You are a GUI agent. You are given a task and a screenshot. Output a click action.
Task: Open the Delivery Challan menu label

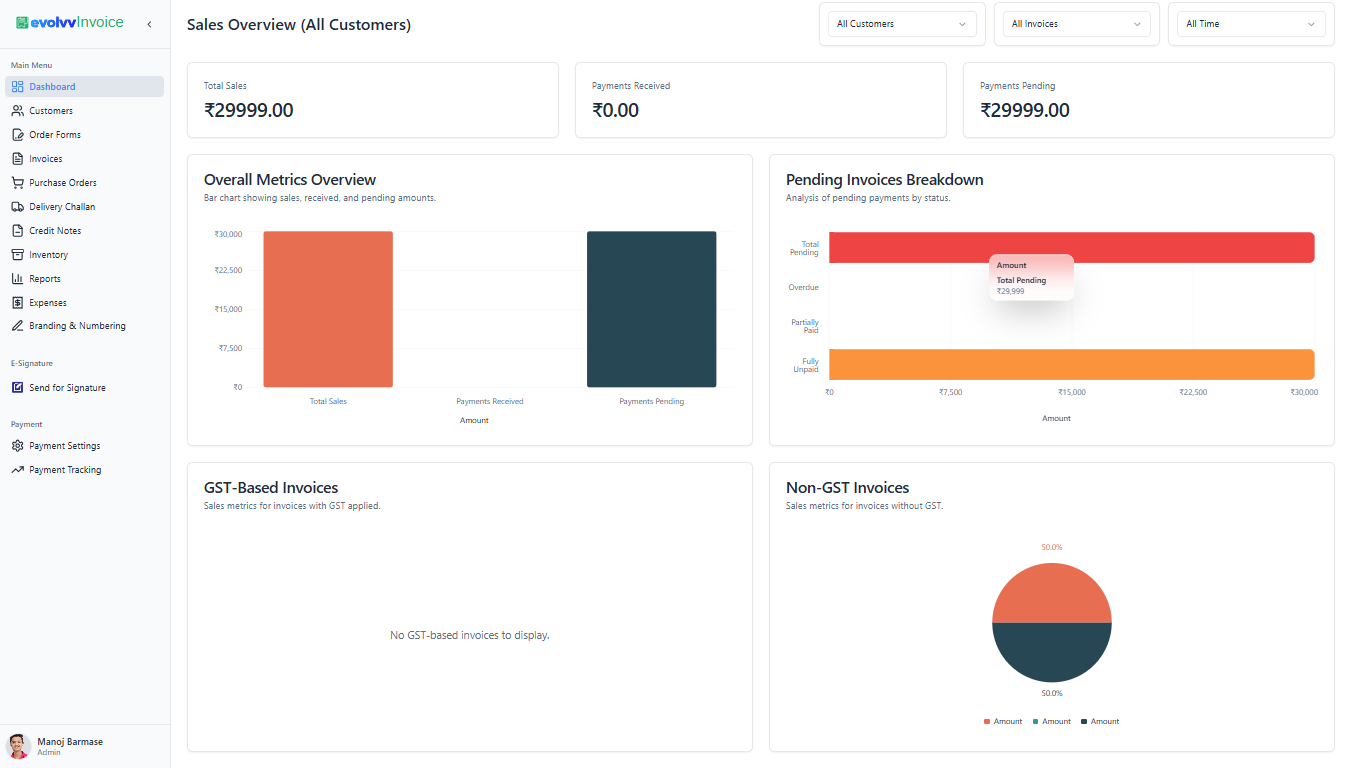(62, 207)
